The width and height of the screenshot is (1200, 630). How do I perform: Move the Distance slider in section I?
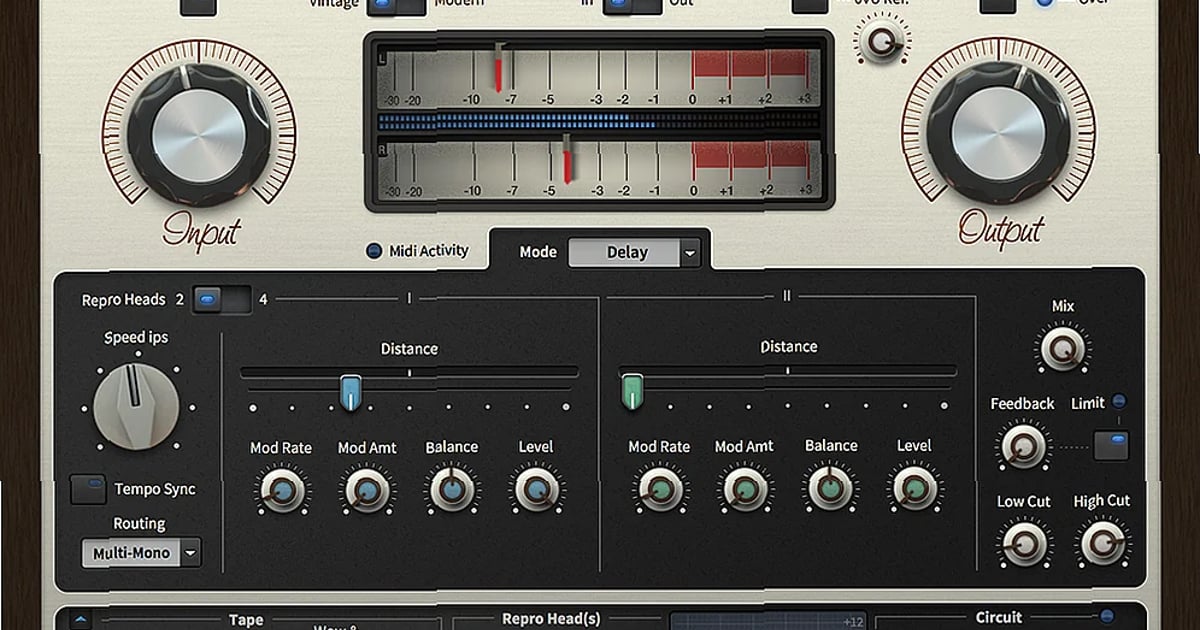(x=352, y=390)
